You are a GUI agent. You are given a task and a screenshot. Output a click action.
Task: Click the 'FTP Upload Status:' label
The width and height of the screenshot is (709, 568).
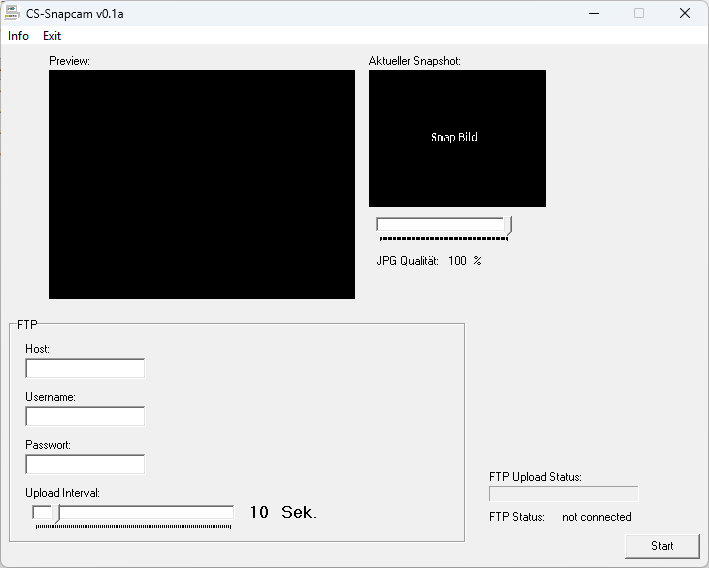pos(535,477)
